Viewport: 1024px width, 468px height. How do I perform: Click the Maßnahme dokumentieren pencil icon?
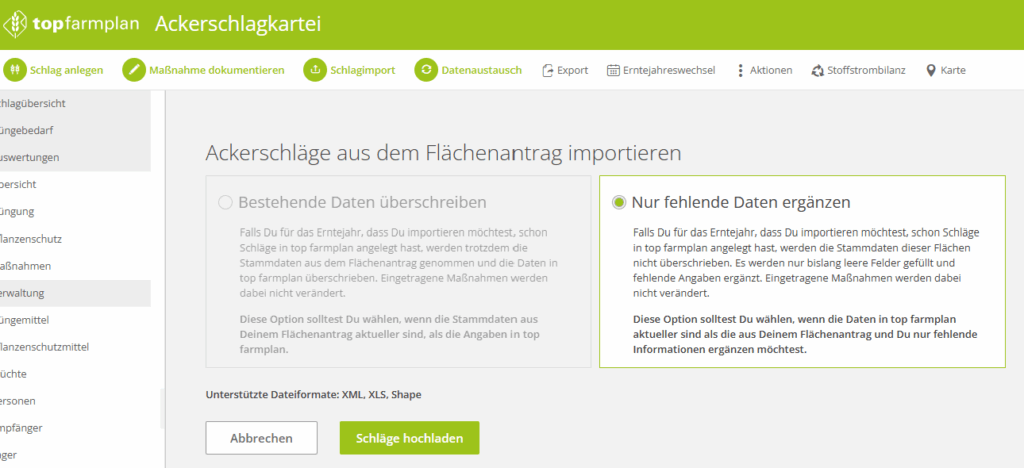click(x=134, y=70)
